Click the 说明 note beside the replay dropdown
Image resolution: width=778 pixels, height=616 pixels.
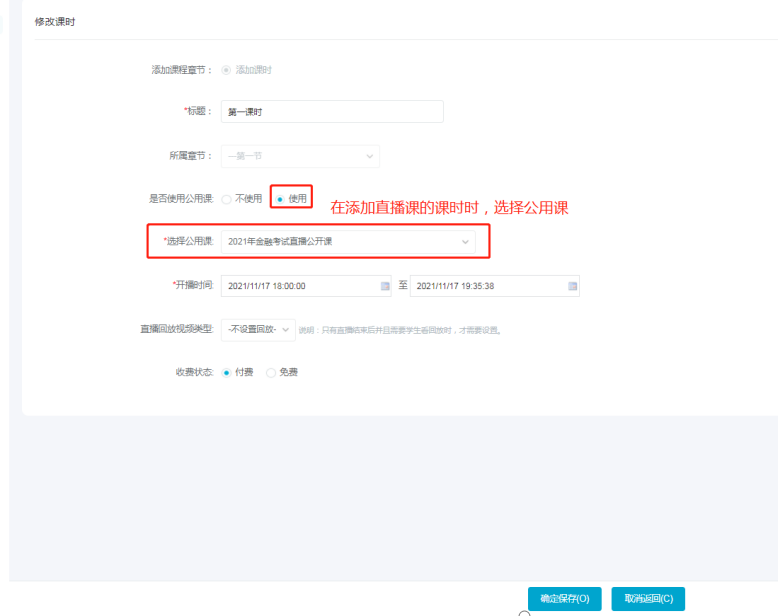400,330
